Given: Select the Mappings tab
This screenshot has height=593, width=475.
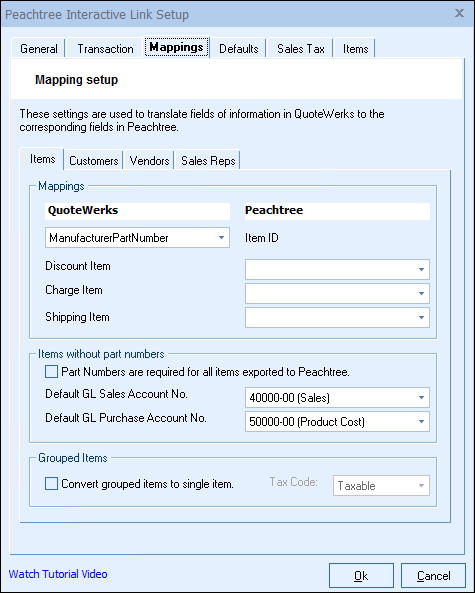Looking at the screenshot, I should tap(176, 47).
